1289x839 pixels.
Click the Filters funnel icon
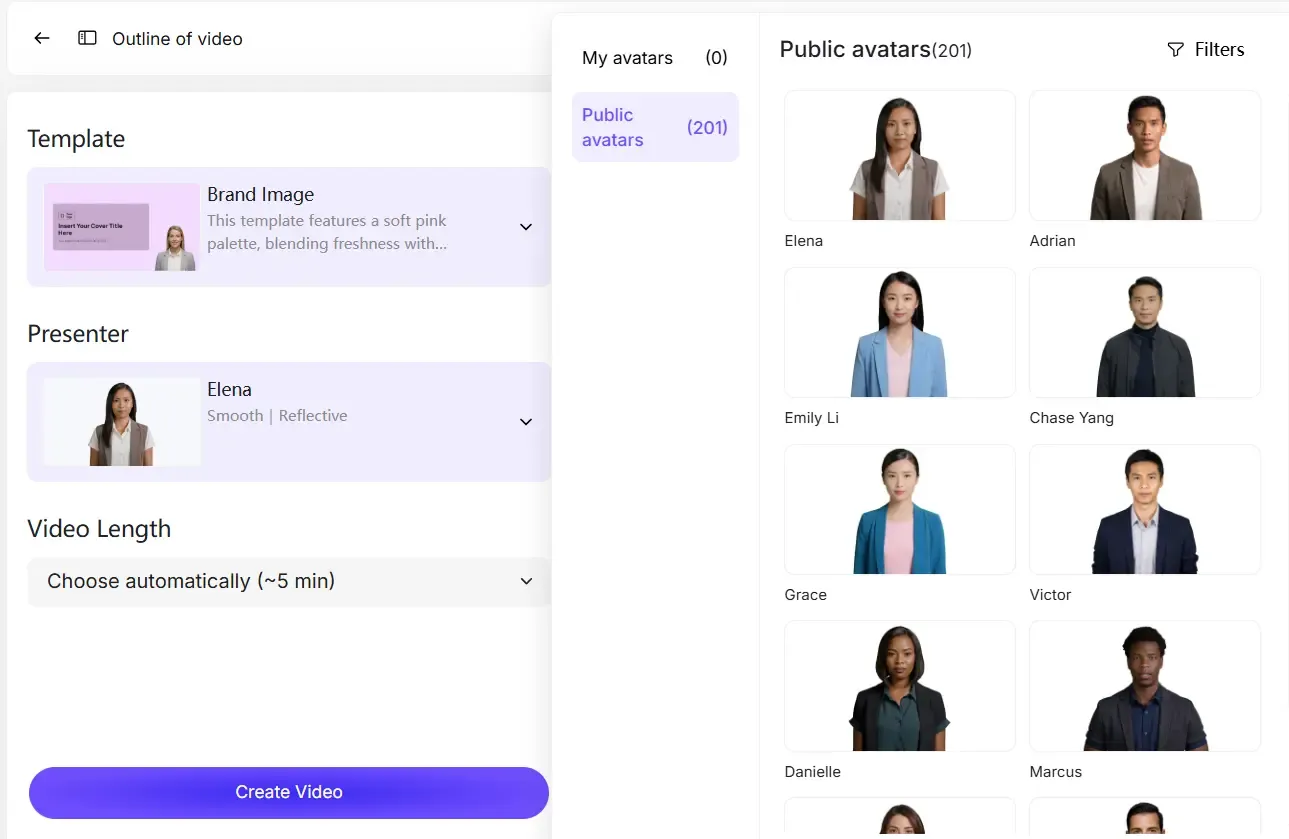tap(1176, 50)
